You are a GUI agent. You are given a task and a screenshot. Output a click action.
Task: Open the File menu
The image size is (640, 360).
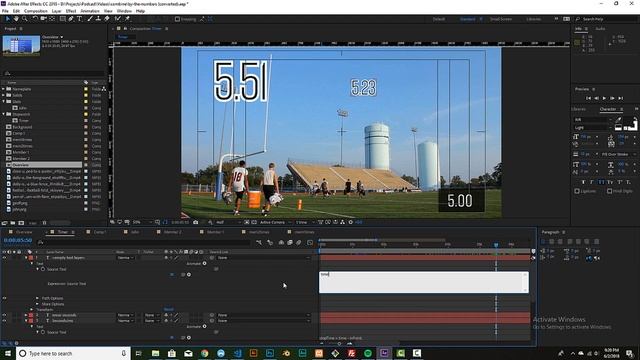[x=5, y=11]
